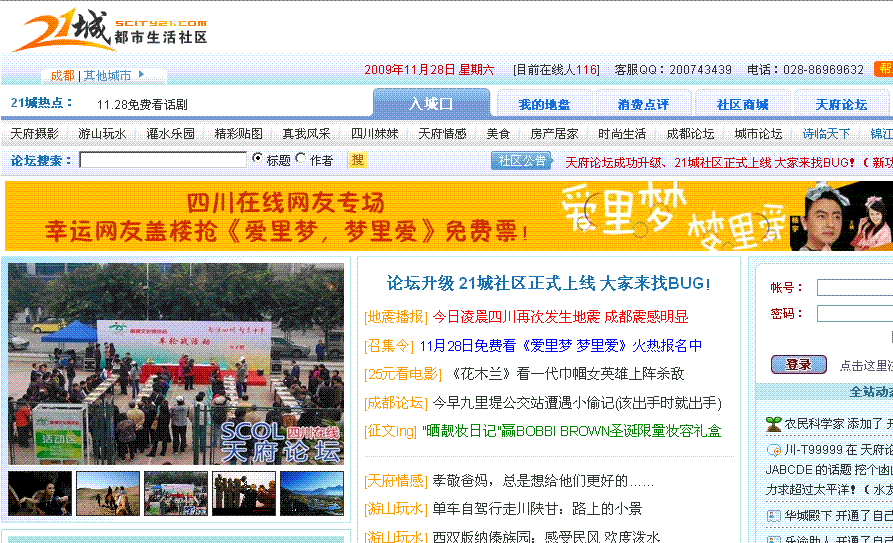The image size is (893, 543).
Task: Open the 25元看电影 category tag
Action: click(x=403, y=374)
